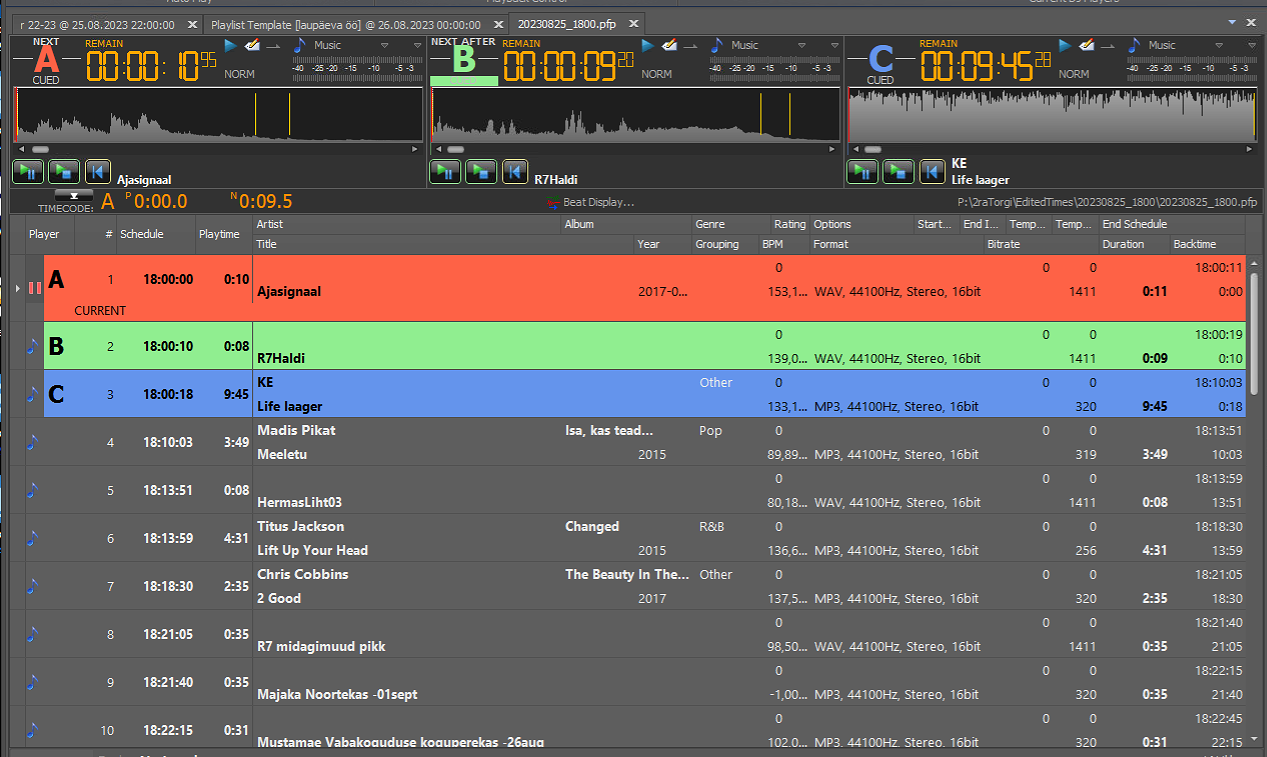Click Player A waveform scroll thumb

pos(40,149)
